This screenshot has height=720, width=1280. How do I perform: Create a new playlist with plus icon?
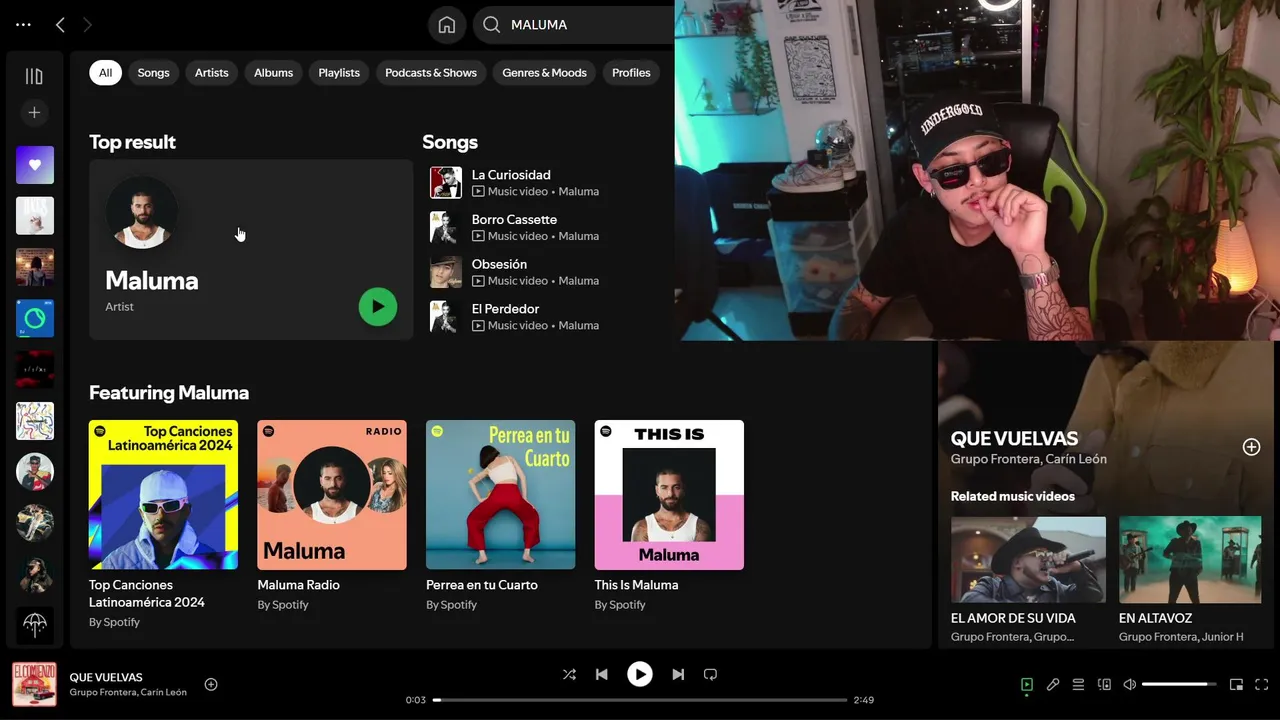[34, 113]
